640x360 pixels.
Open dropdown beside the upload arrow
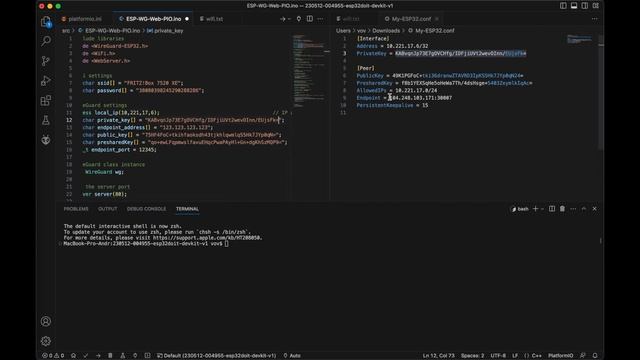[289, 19]
